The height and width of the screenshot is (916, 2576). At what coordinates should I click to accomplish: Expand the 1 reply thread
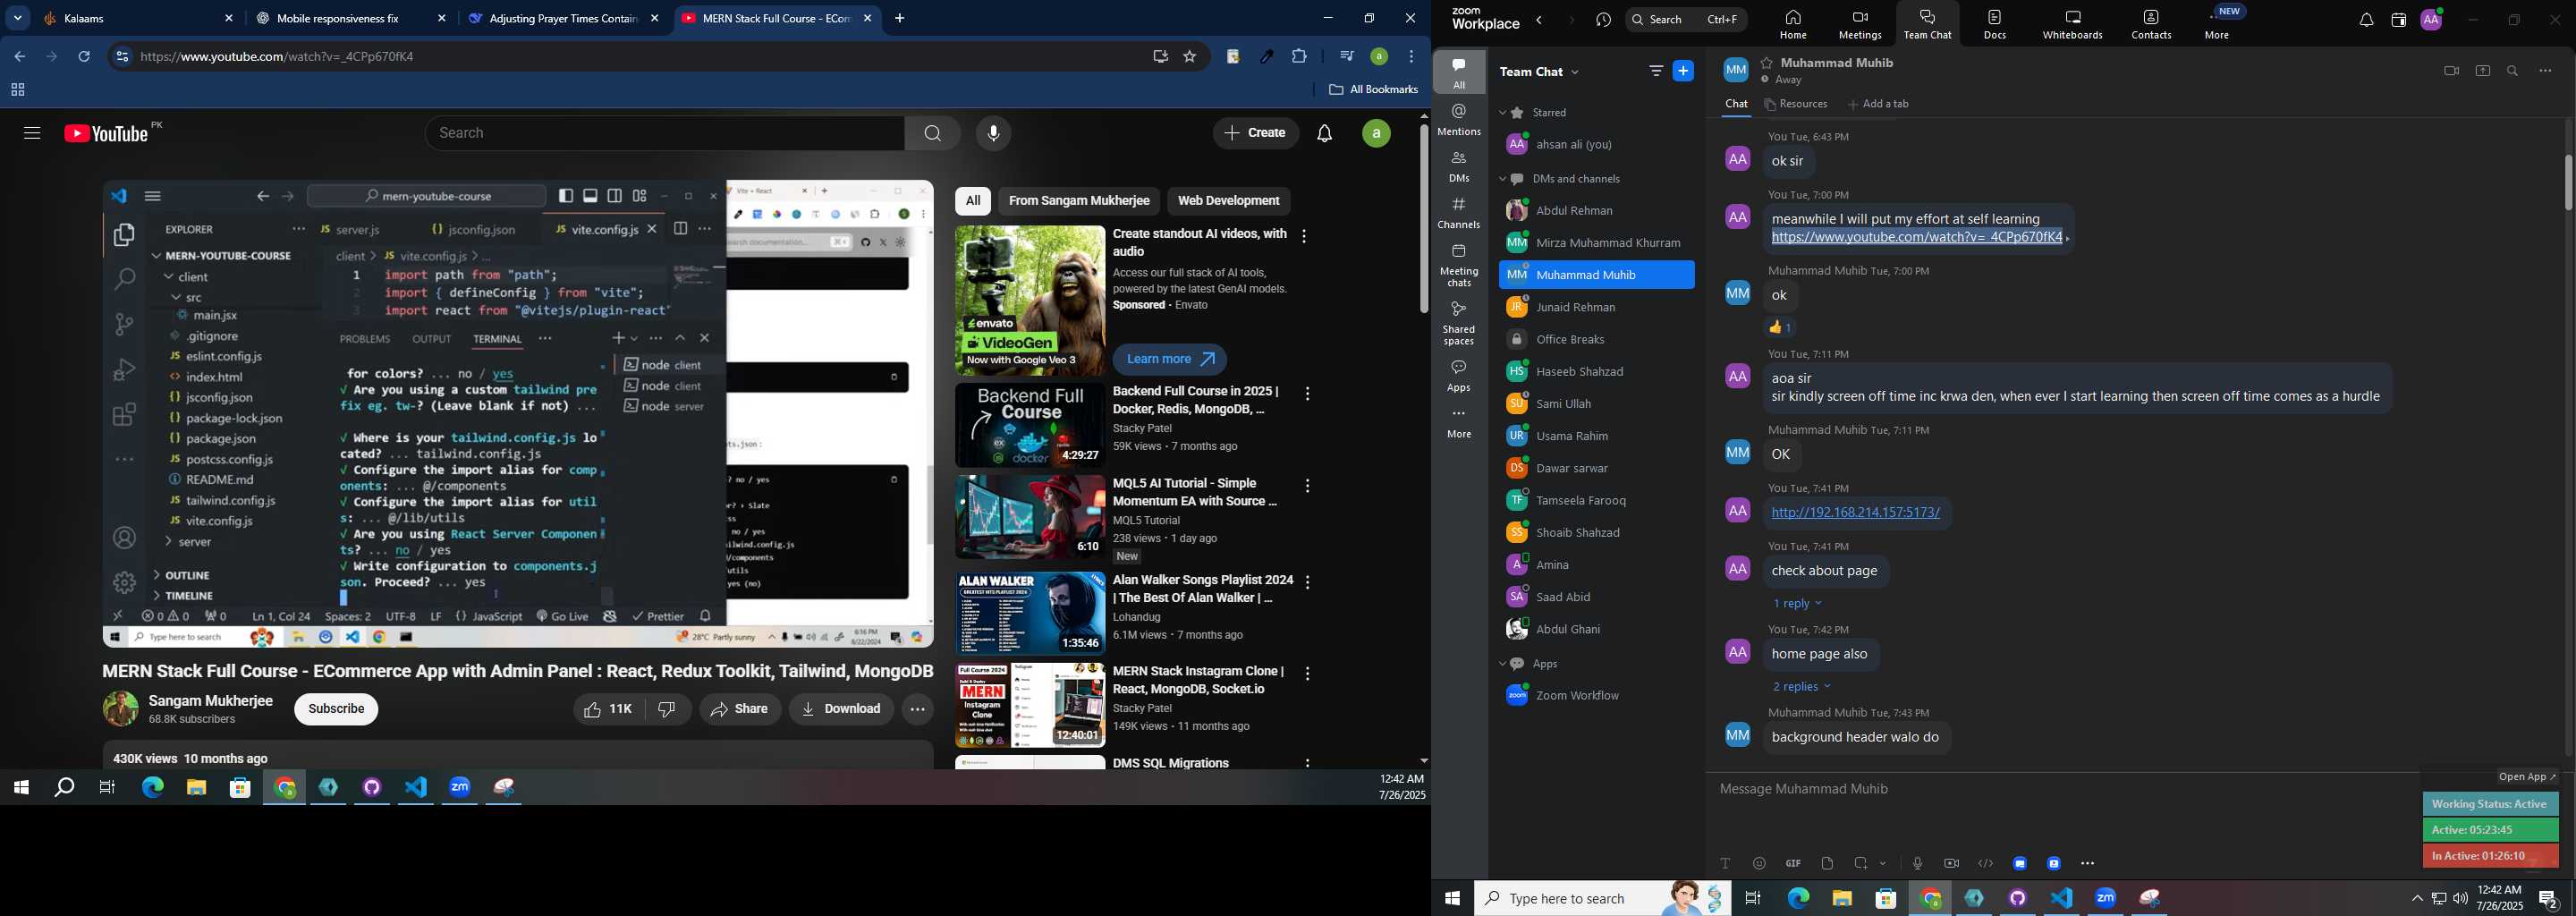tap(1797, 604)
